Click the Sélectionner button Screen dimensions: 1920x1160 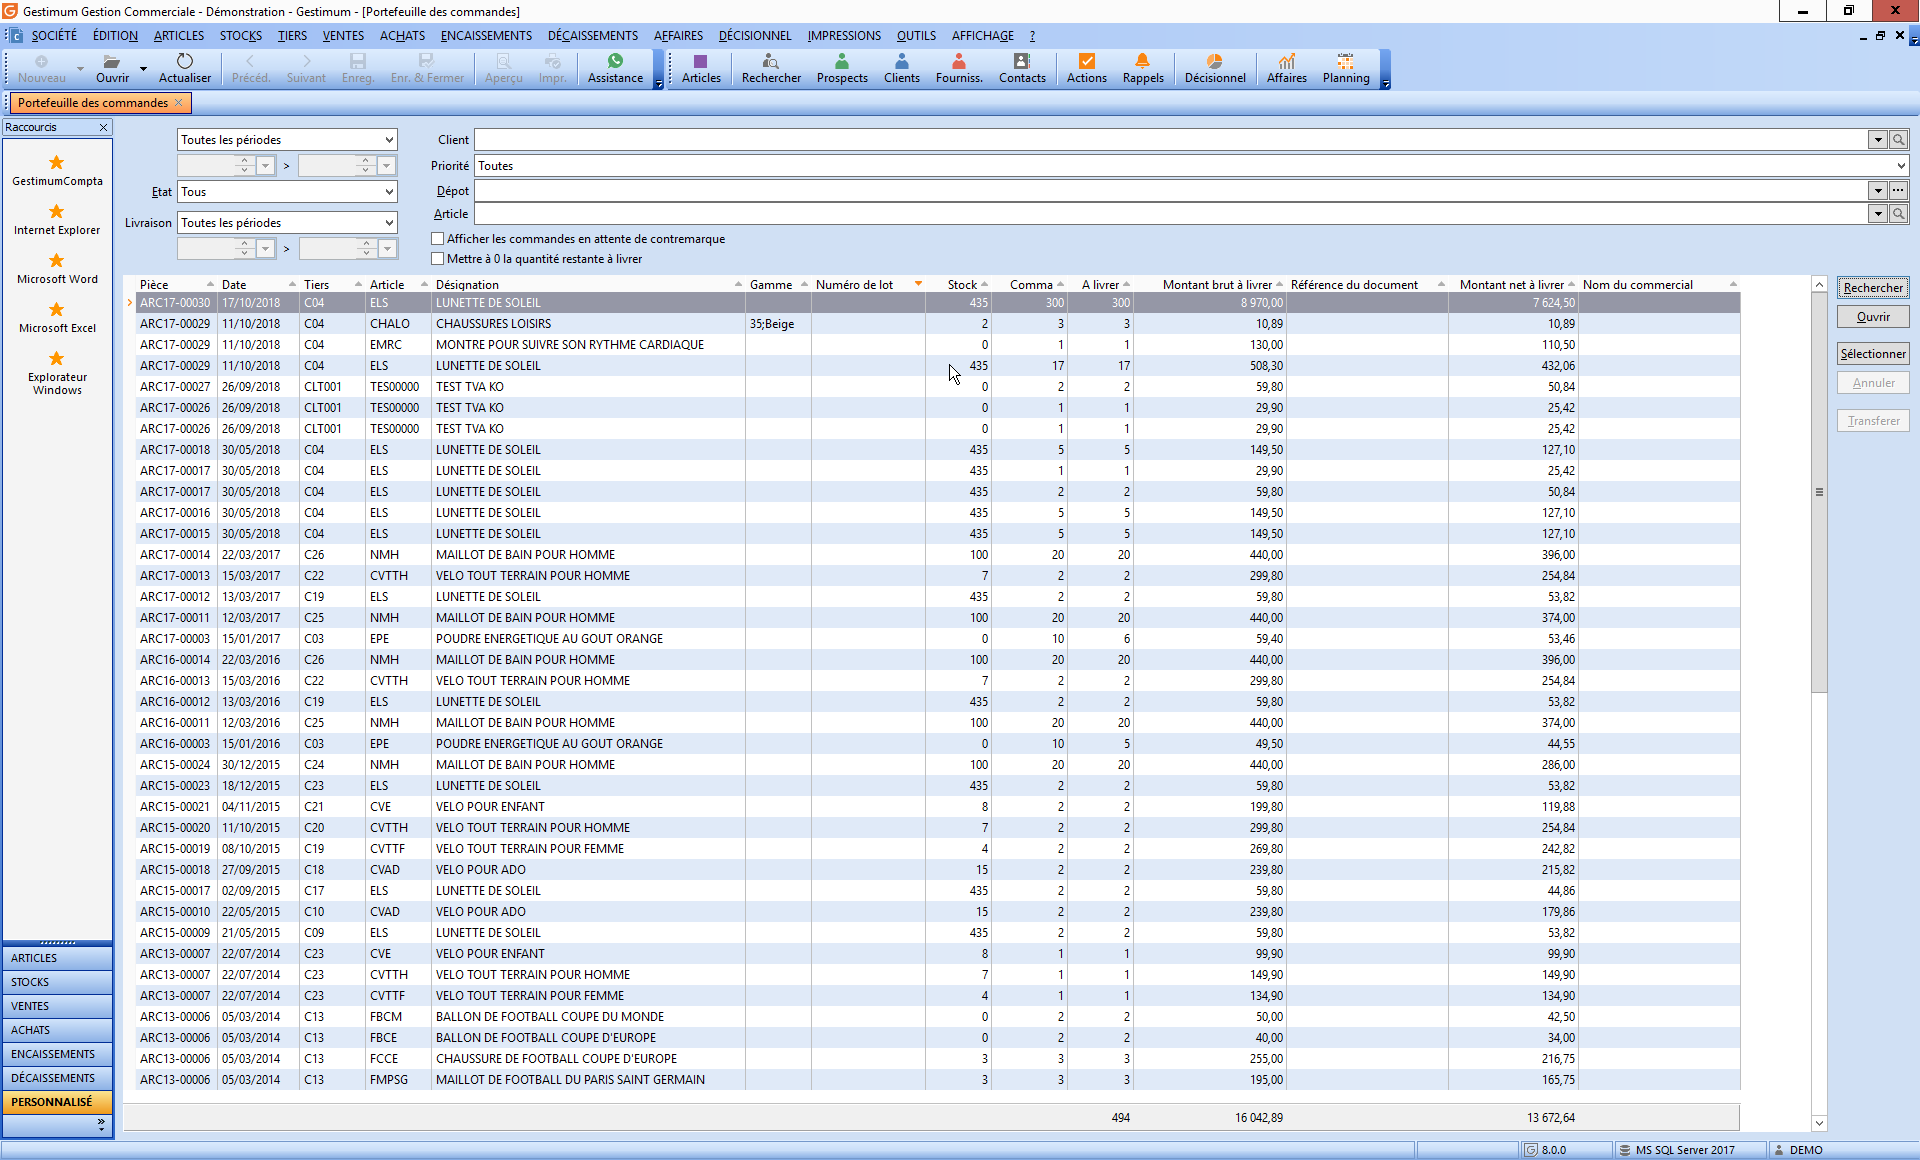coord(1873,354)
